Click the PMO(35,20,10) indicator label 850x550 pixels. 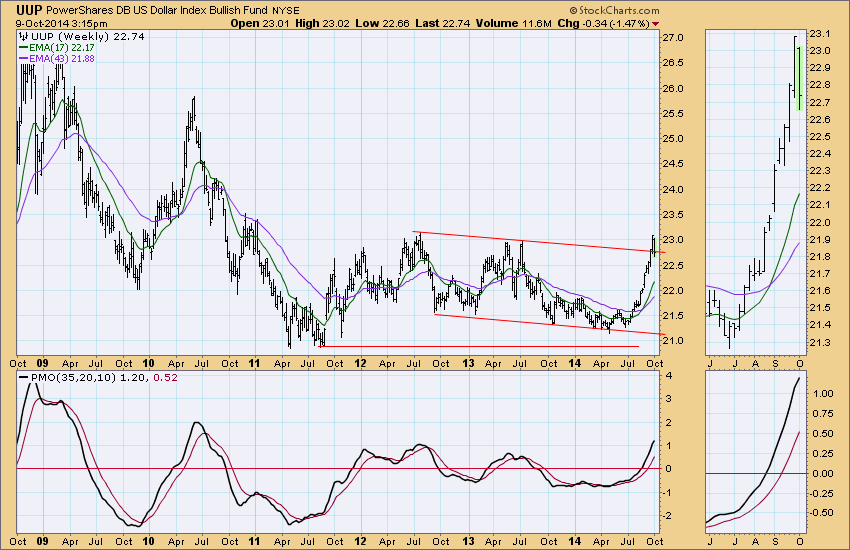[73, 378]
